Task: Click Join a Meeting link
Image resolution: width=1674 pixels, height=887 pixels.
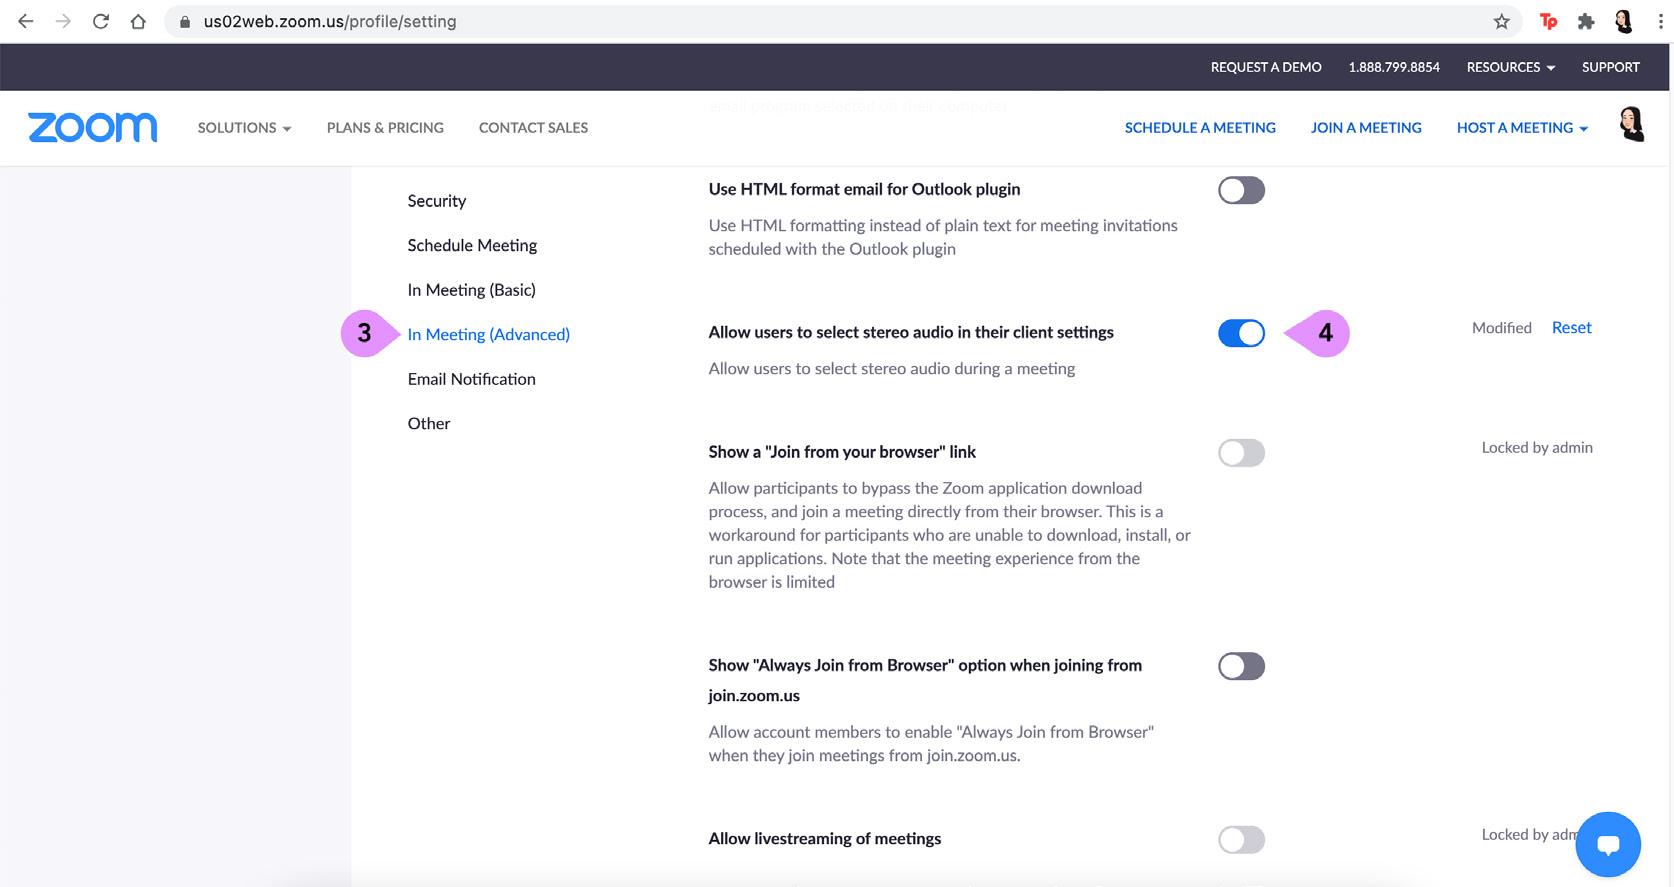Action: click(1366, 128)
